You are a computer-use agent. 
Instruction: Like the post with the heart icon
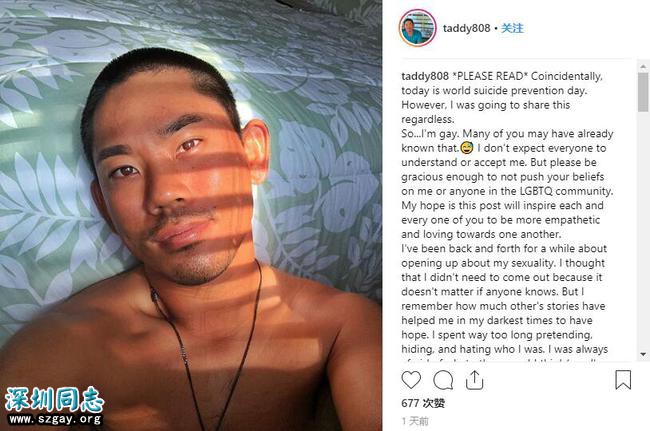[411, 380]
